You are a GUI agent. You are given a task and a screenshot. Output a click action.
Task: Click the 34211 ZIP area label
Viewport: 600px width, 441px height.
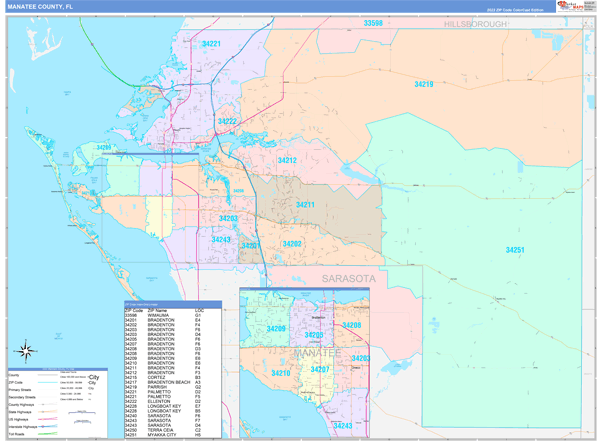point(306,204)
